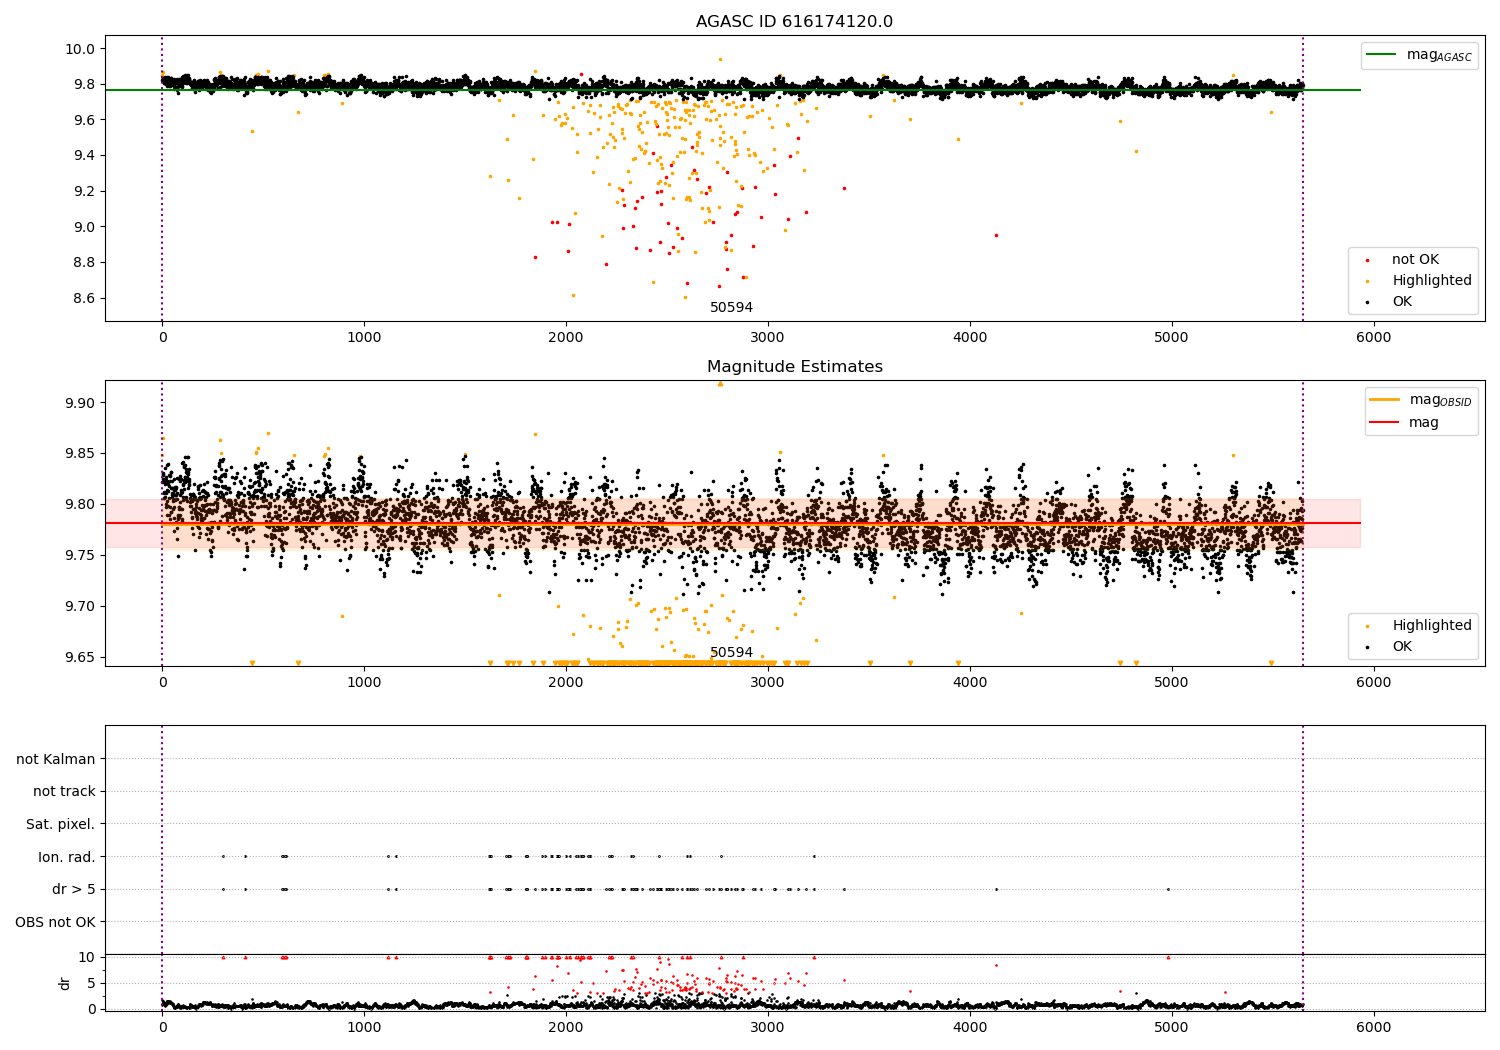Screen dimensions: 1500x1050
Task: Click the '3000' x-axis tick of top plot
Action: coord(768,337)
